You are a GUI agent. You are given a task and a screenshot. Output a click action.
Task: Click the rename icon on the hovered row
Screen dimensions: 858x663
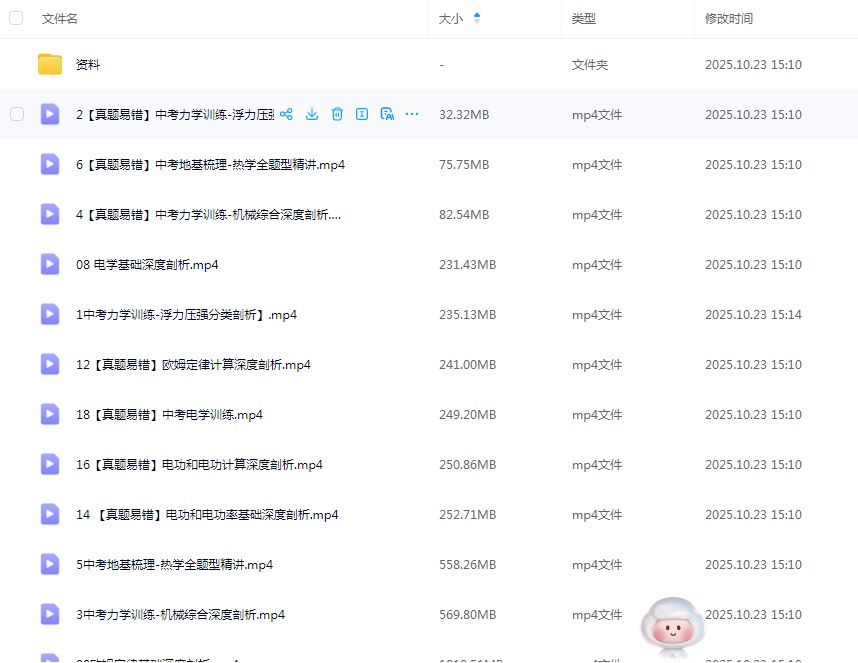click(x=362, y=115)
